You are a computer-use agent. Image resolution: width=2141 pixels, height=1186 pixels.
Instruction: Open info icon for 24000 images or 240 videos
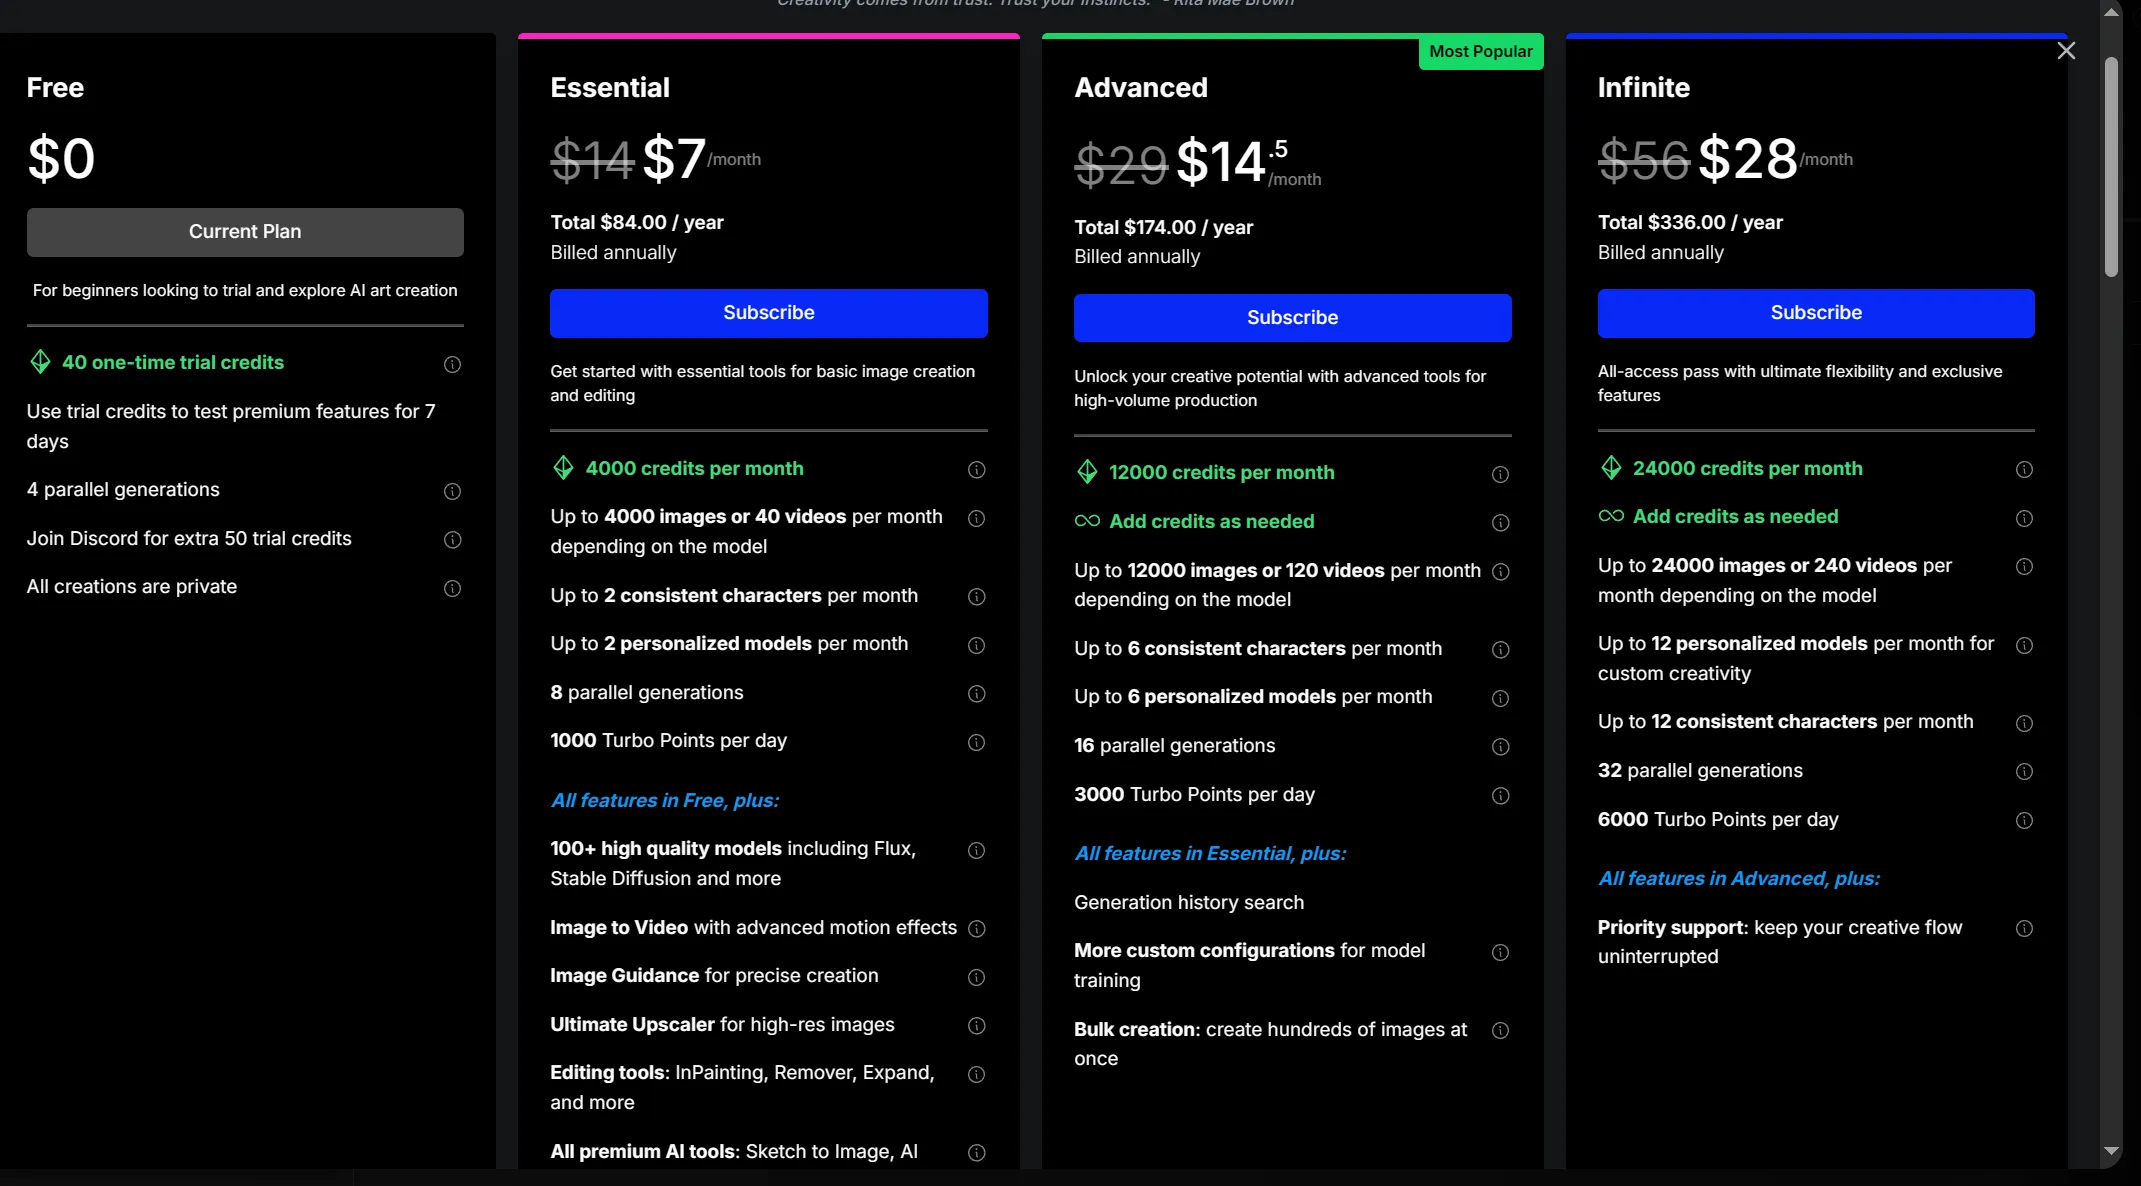click(2024, 567)
